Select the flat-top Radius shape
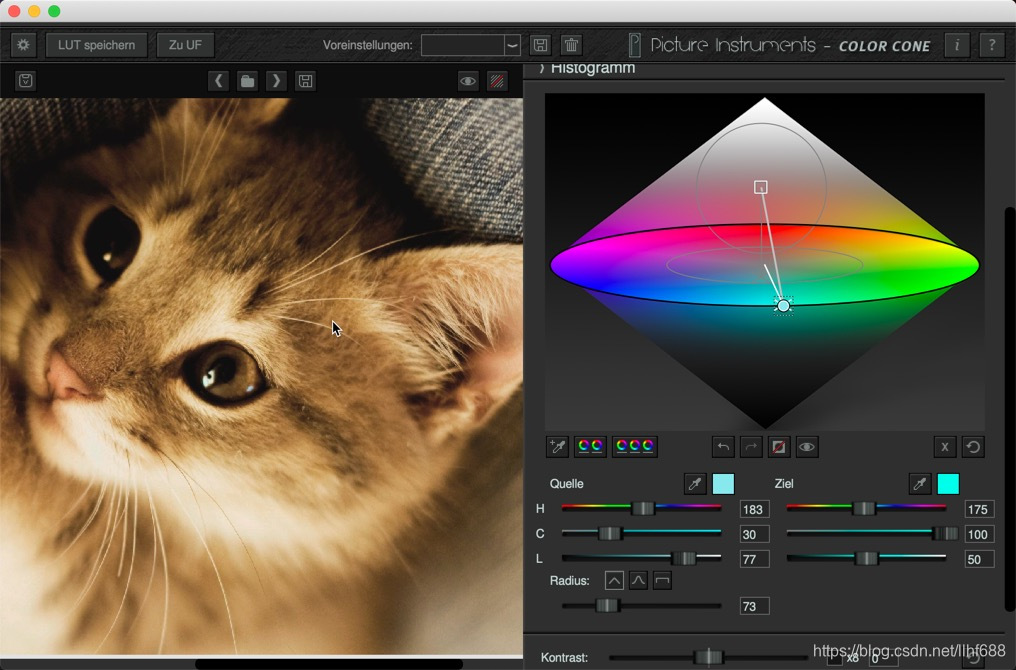1016x670 pixels. tap(662, 580)
